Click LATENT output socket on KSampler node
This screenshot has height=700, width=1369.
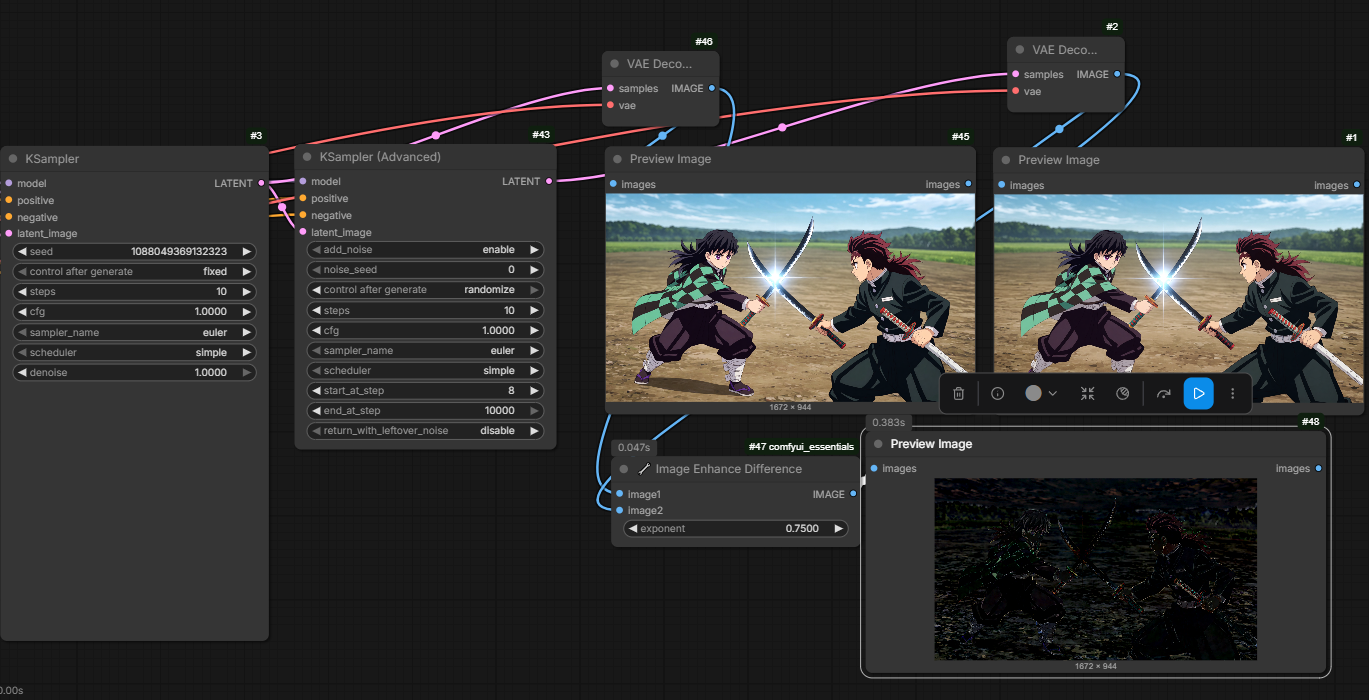pyautogui.click(x=262, y=183)
